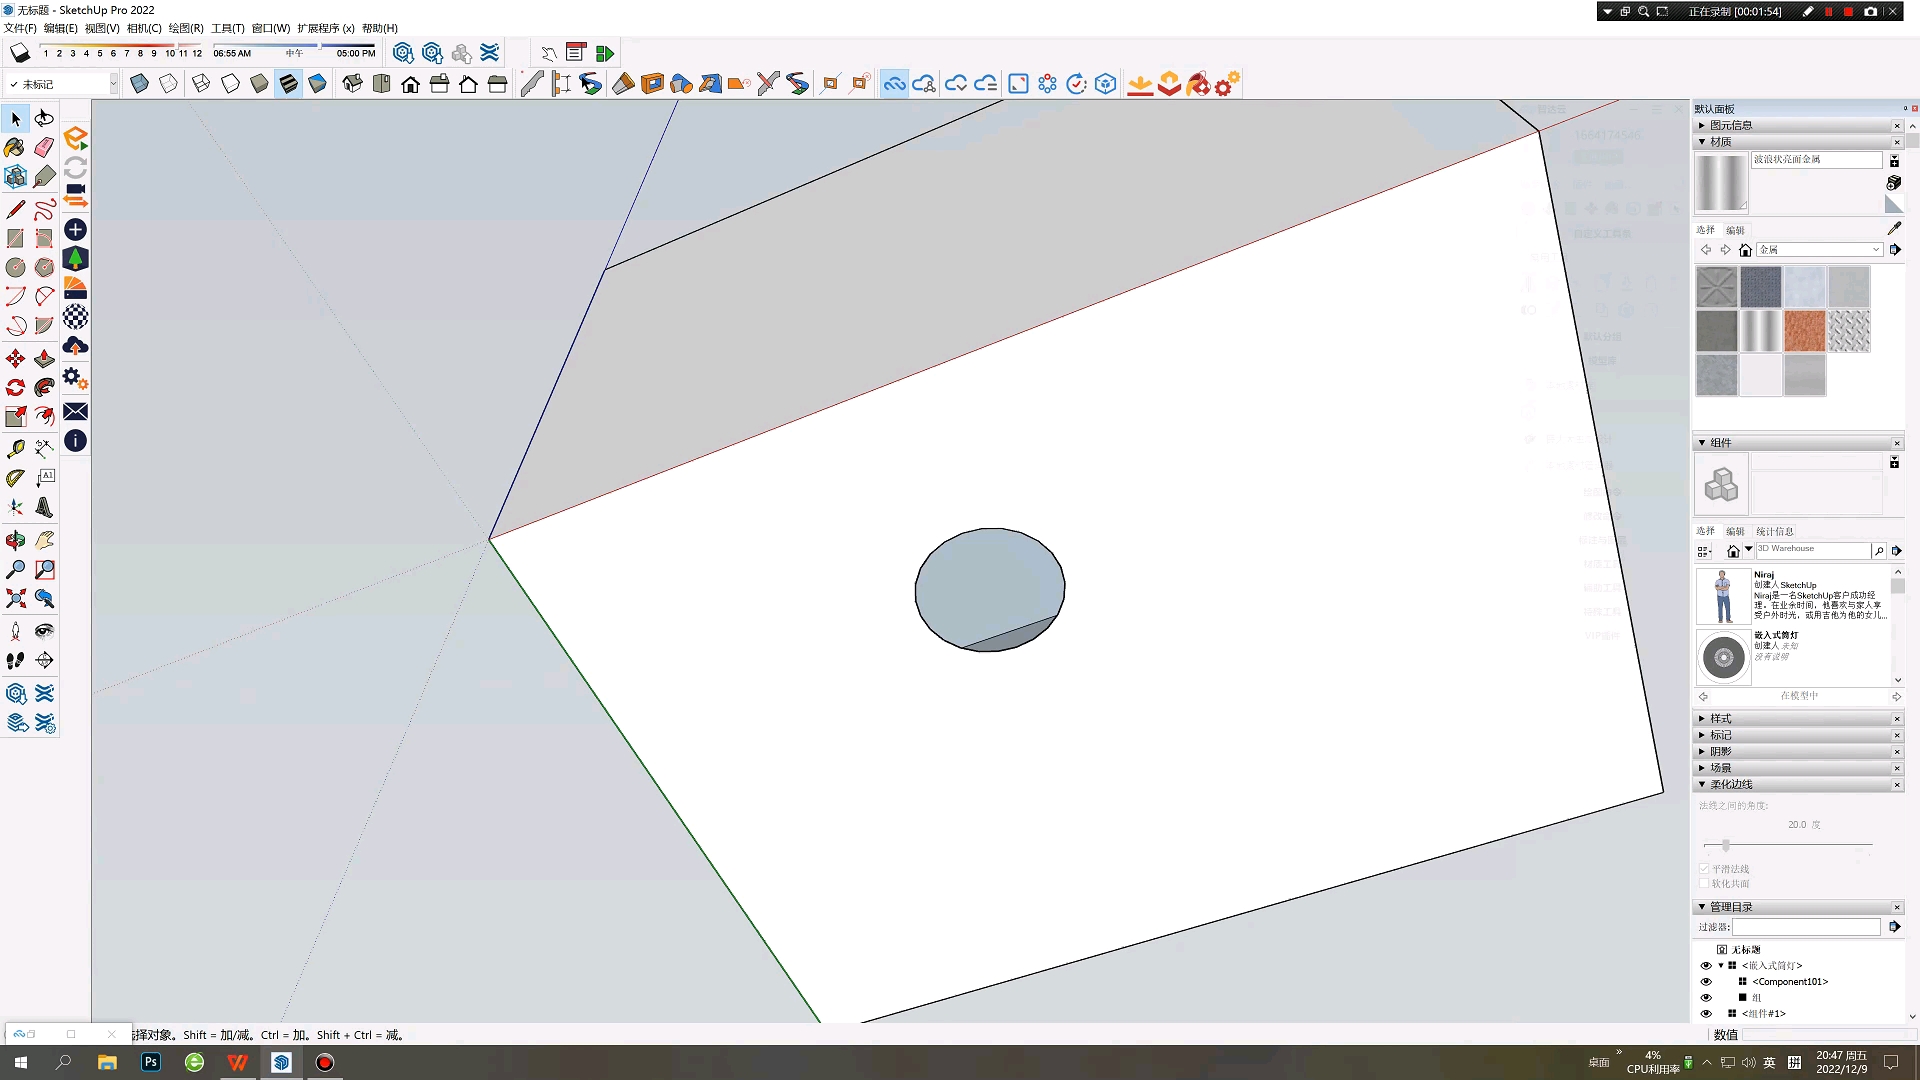
Task: Select the Orbit camera tool
Action: (x=15, y=541)
